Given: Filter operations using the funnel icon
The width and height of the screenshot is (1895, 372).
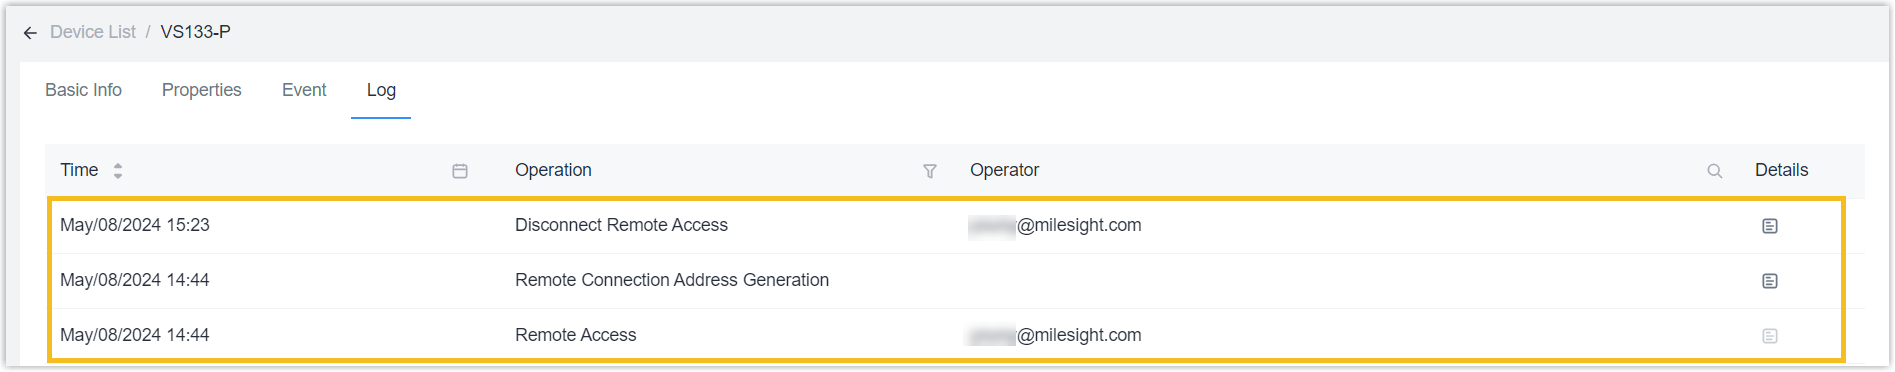Looking at the screenshot, I should pos(930,171).
